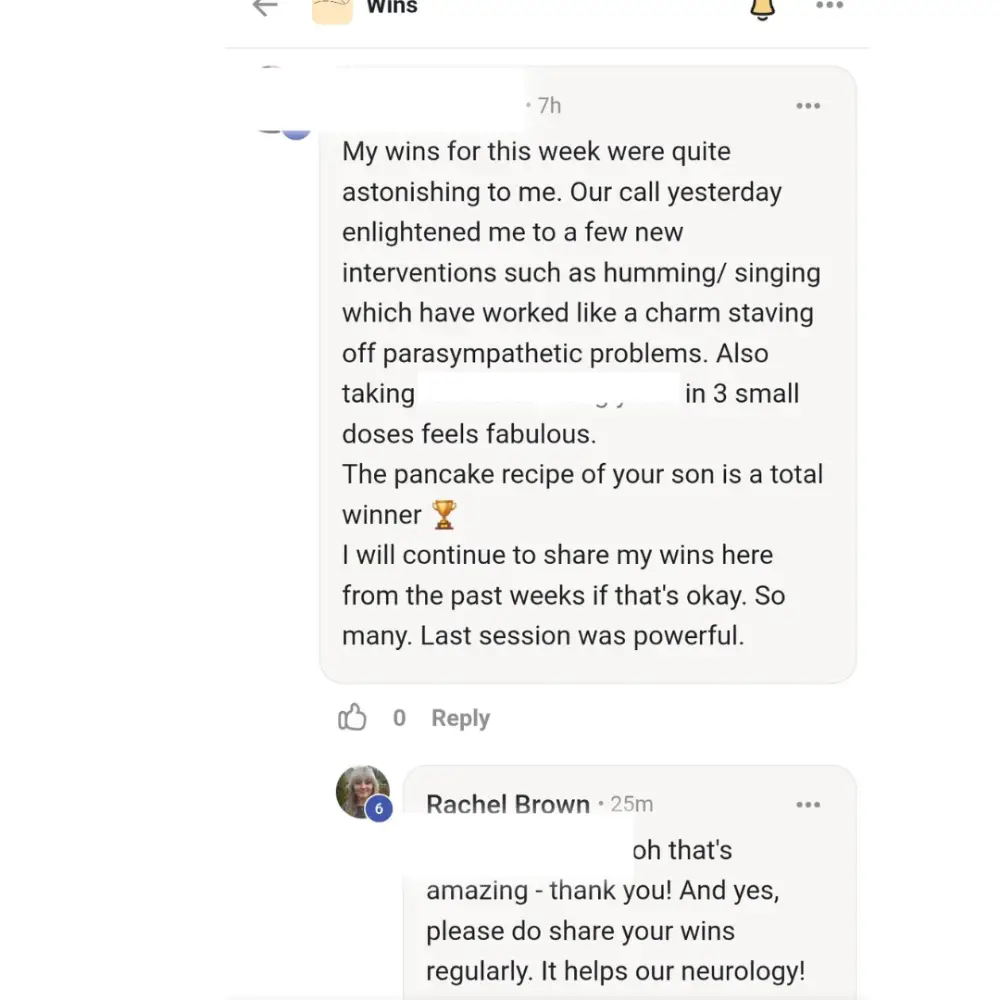Open more options on Rachel Brown's reply
The image size is (1000, 1000).
(808, 805)
